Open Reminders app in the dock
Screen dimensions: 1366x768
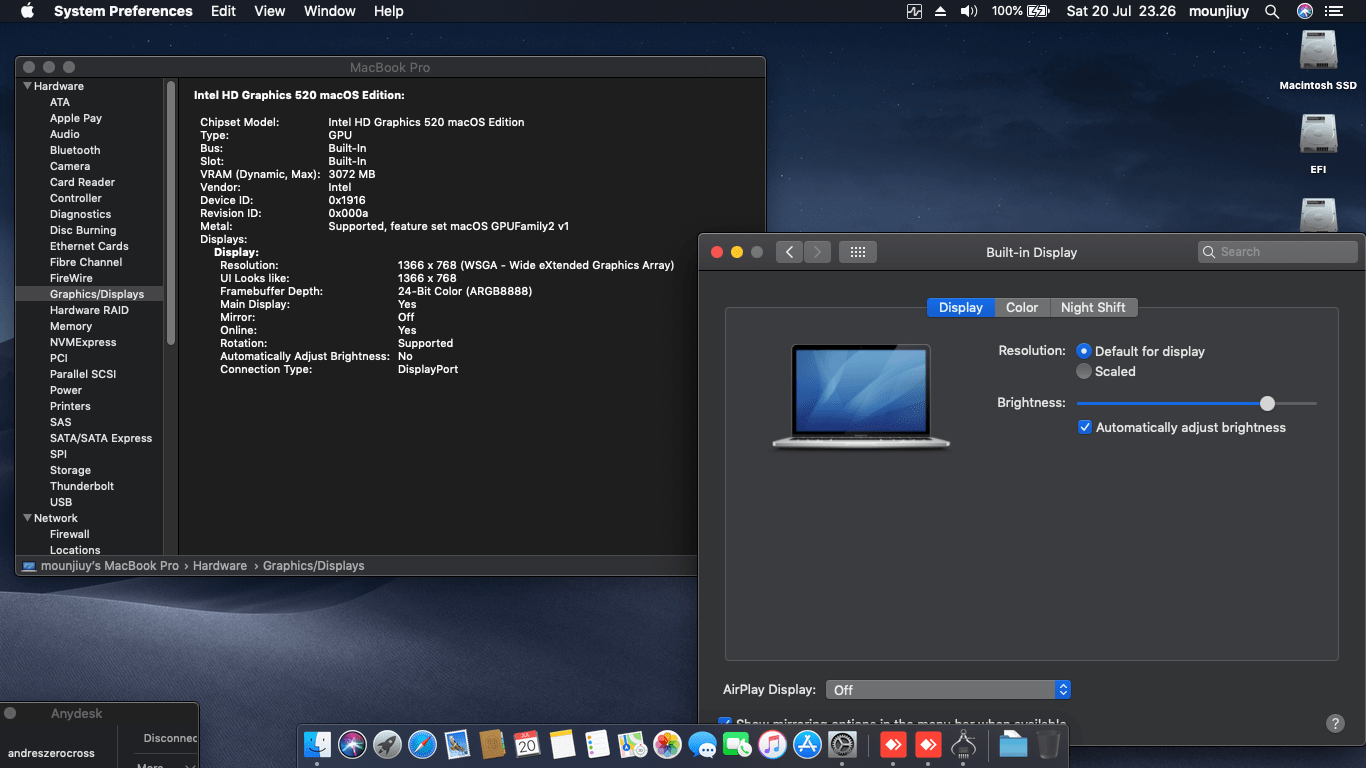tap(597, 744)
